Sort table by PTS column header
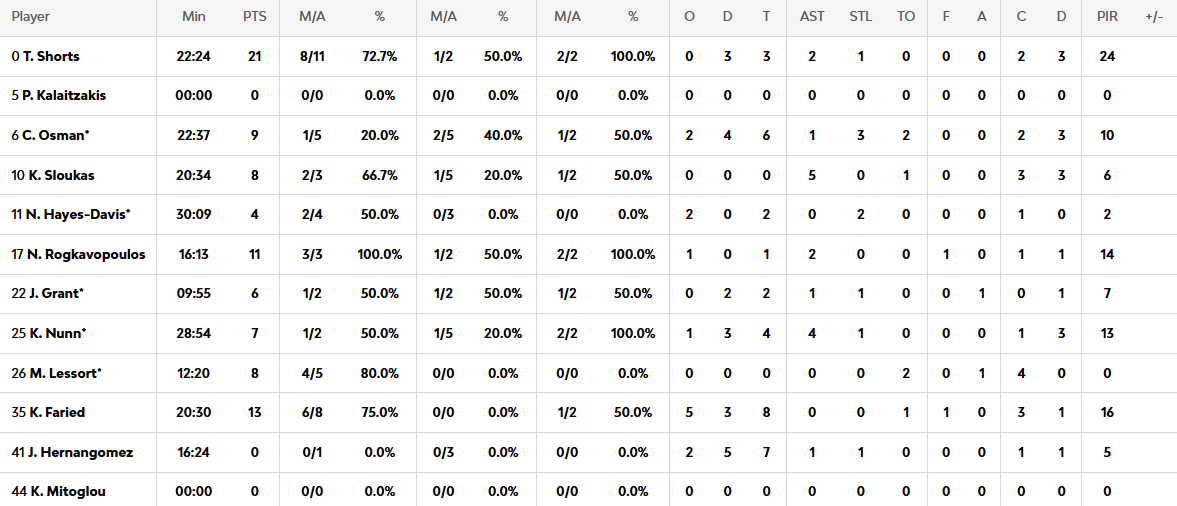The width and height of the screenshot is (1177, 506). point(254,17)
